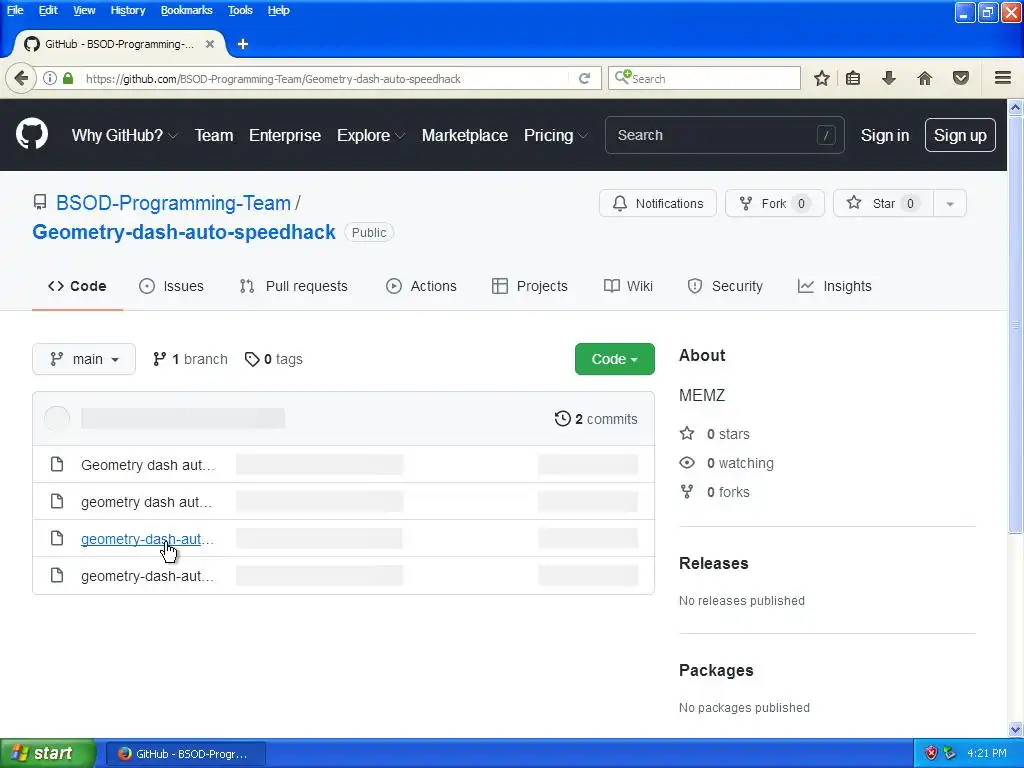This screenshot has height=768, width=1024.
Task: Click the security shield icon in system tray
Action: [x=931, y=753]
